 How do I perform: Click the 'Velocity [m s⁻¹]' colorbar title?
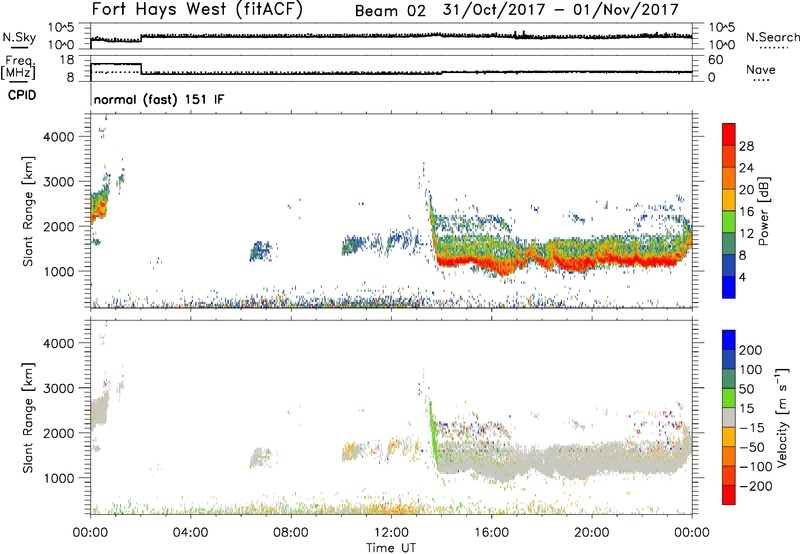(782, 417)
